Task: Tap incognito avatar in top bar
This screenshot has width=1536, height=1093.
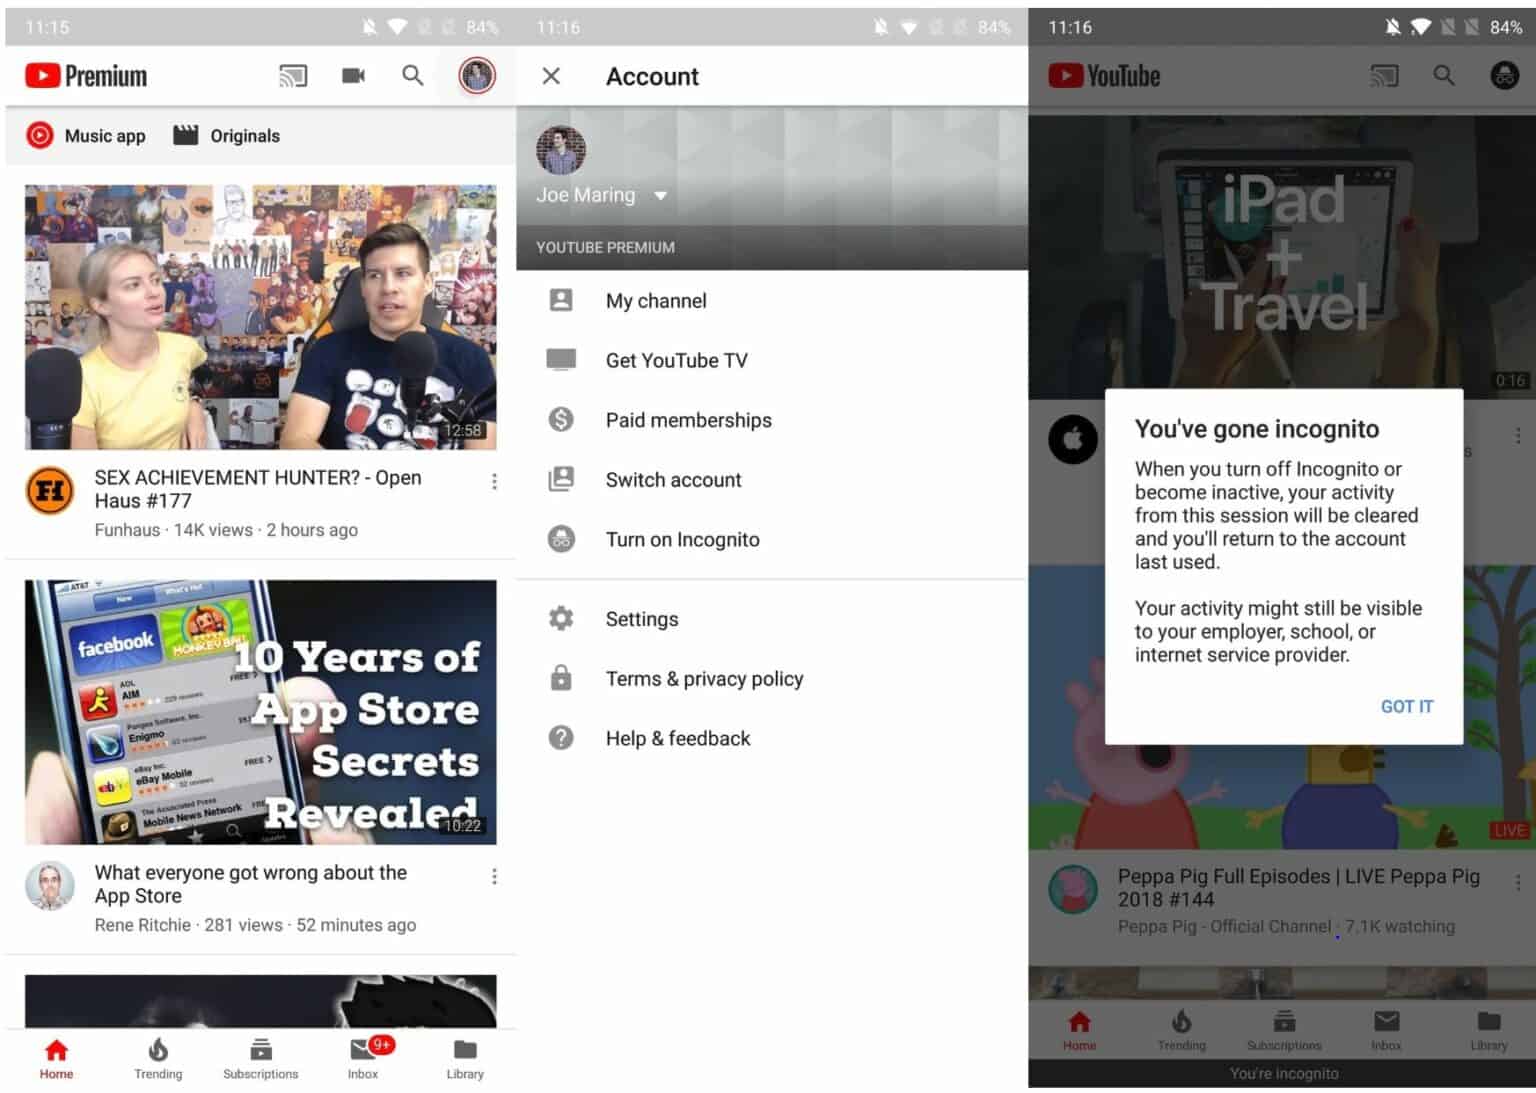Action: (1504, 76)
